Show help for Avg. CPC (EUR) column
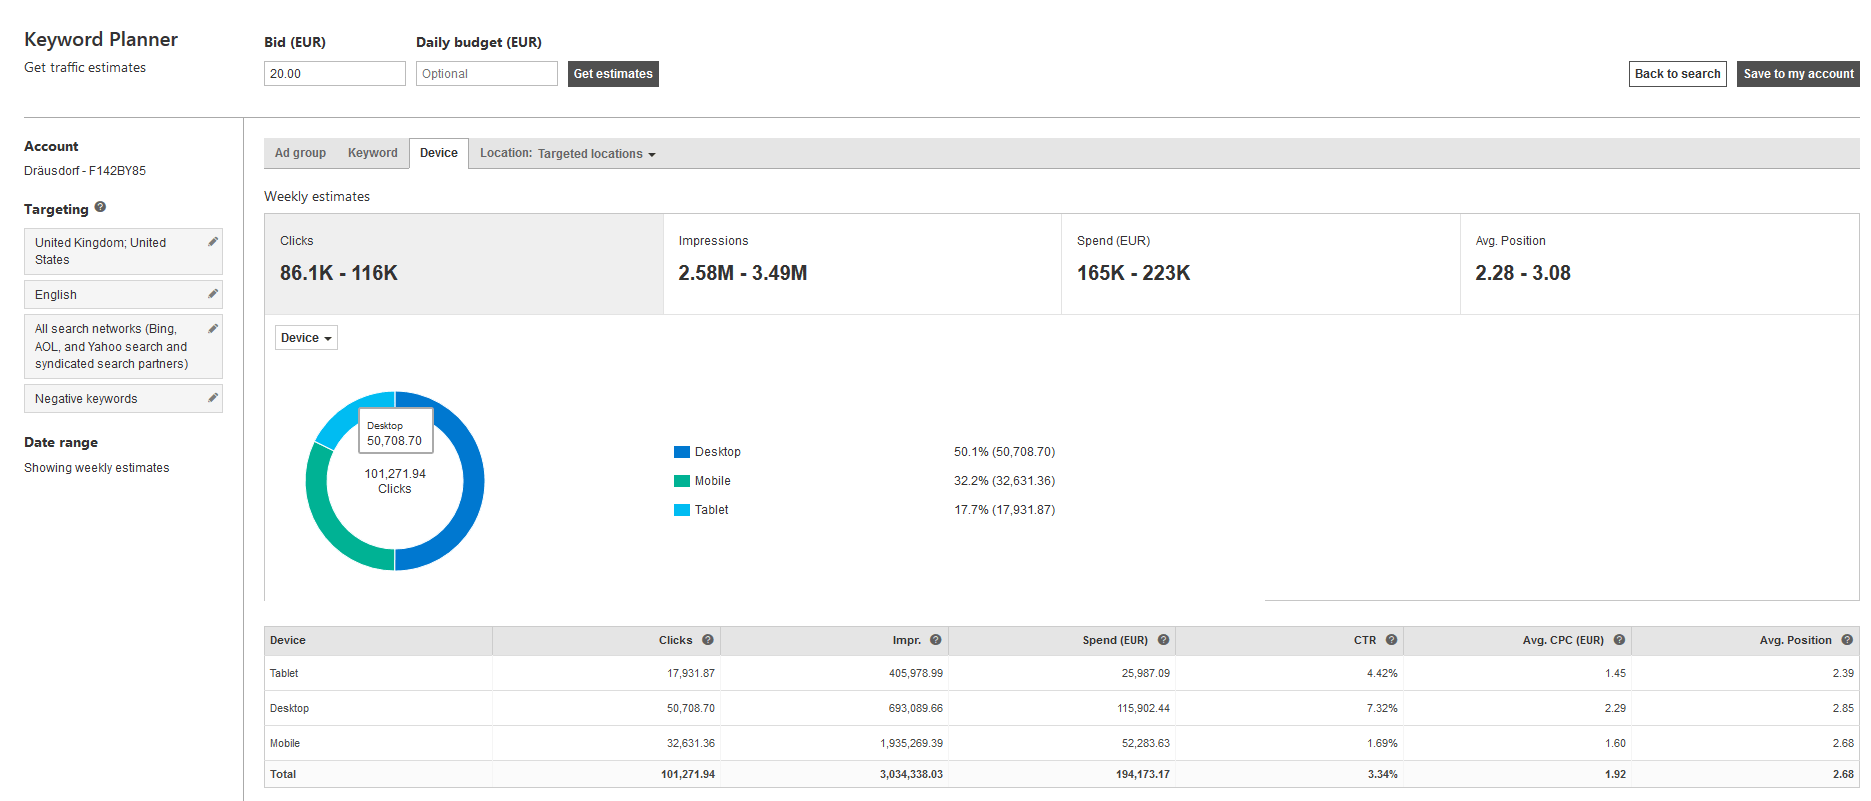This screenshot has width=1871, height=801. 1619,640
